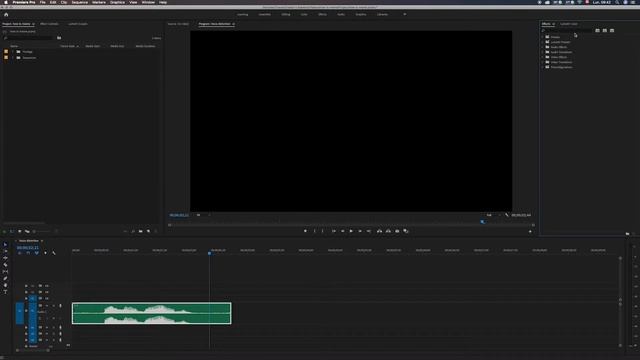Click the Extract button
The width and height of the screenshot is (640, 360).
tap(388, 231)
